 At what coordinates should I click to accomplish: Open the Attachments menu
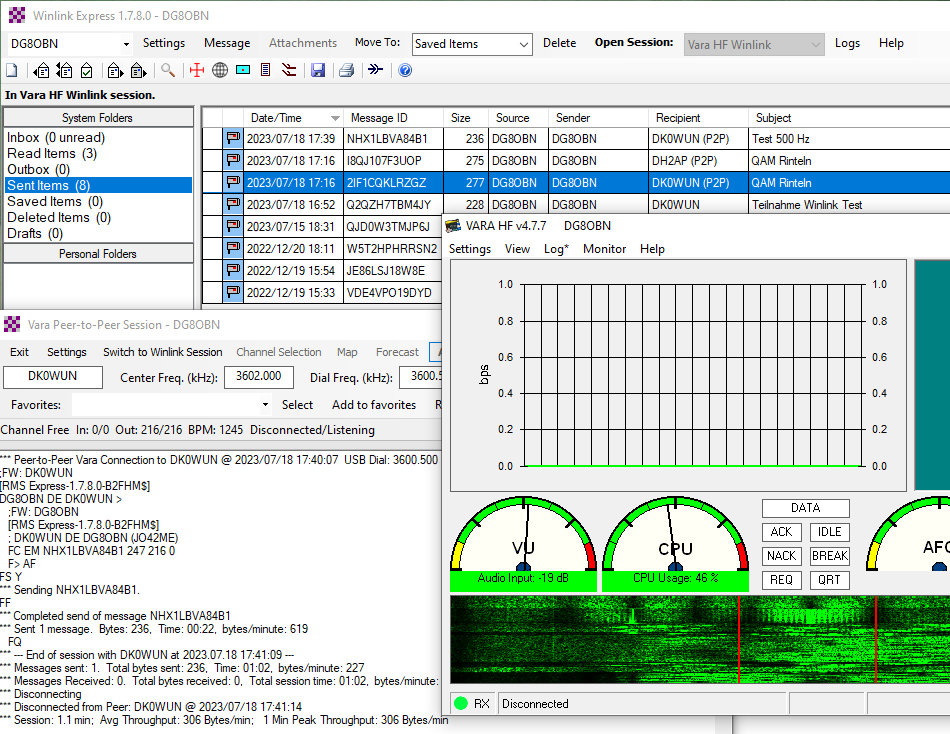(x=303, y=43)
